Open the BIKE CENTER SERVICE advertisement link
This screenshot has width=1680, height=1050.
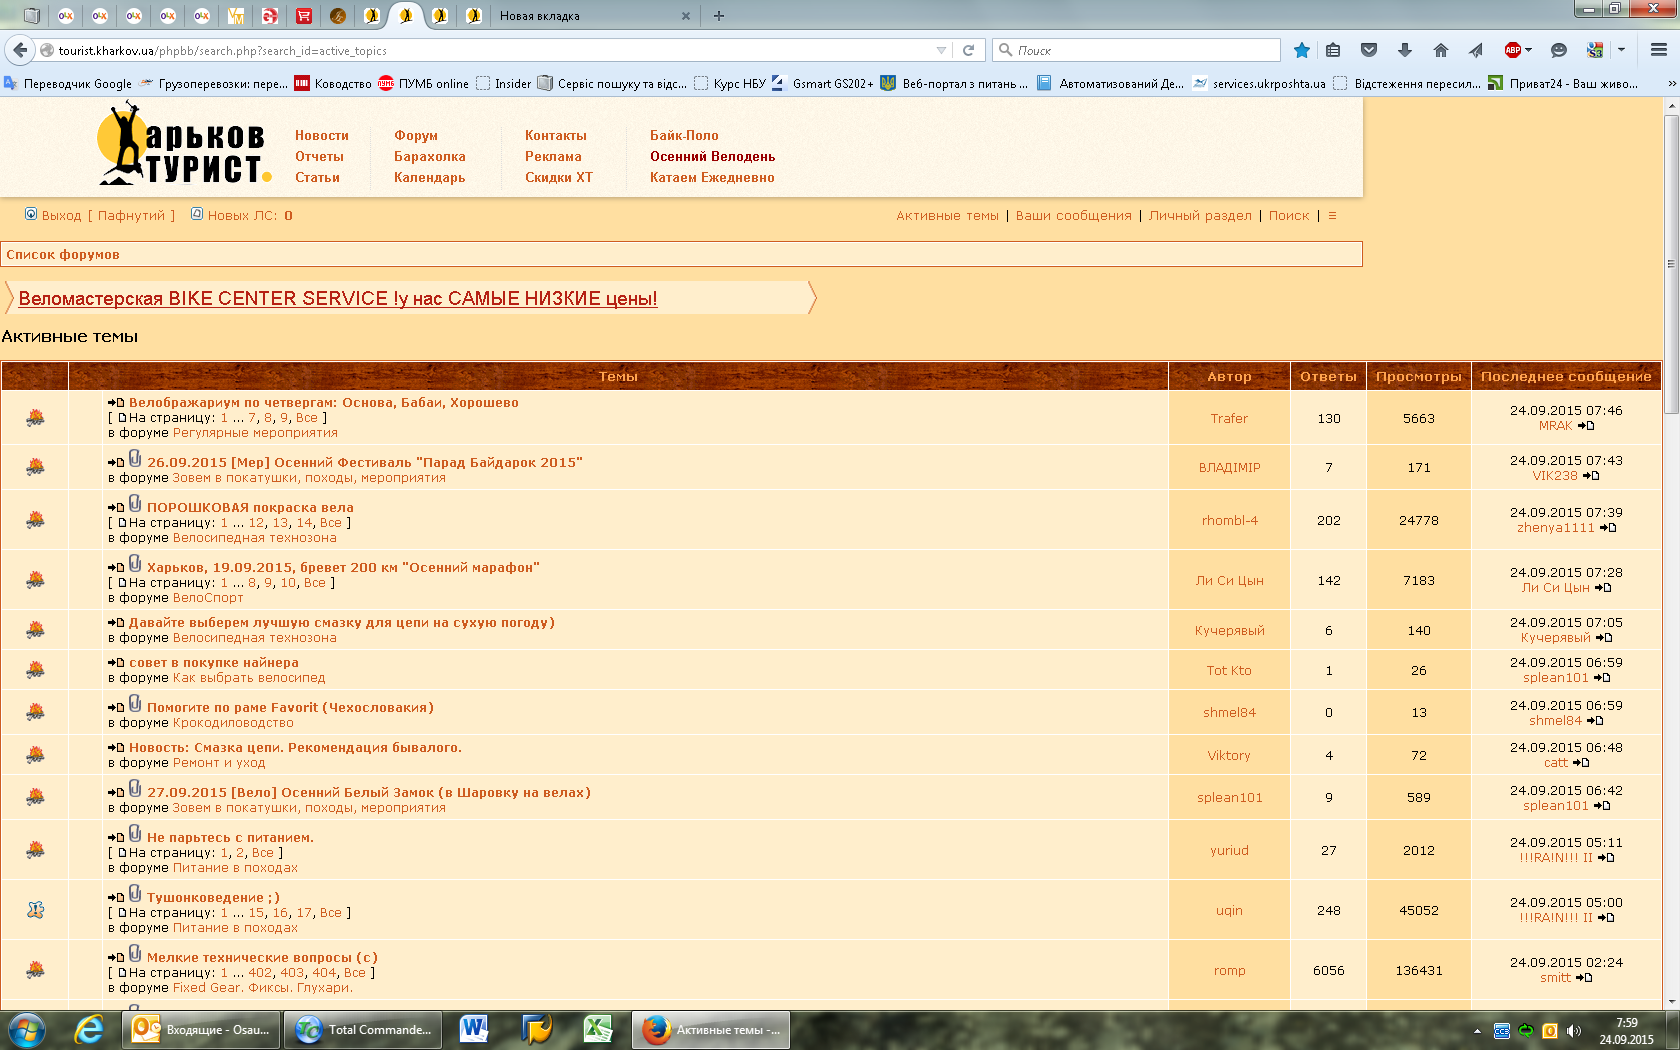(x=337, y=299)
